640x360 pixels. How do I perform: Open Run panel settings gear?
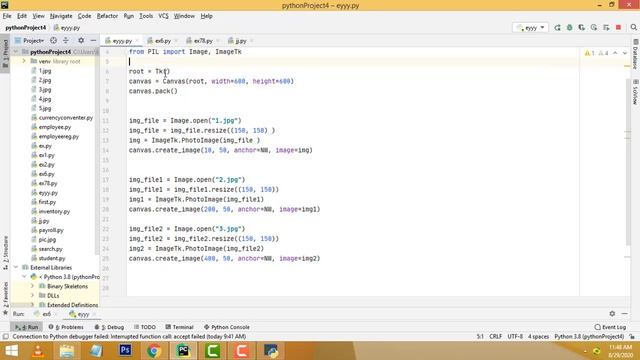(x=612, y=313)
